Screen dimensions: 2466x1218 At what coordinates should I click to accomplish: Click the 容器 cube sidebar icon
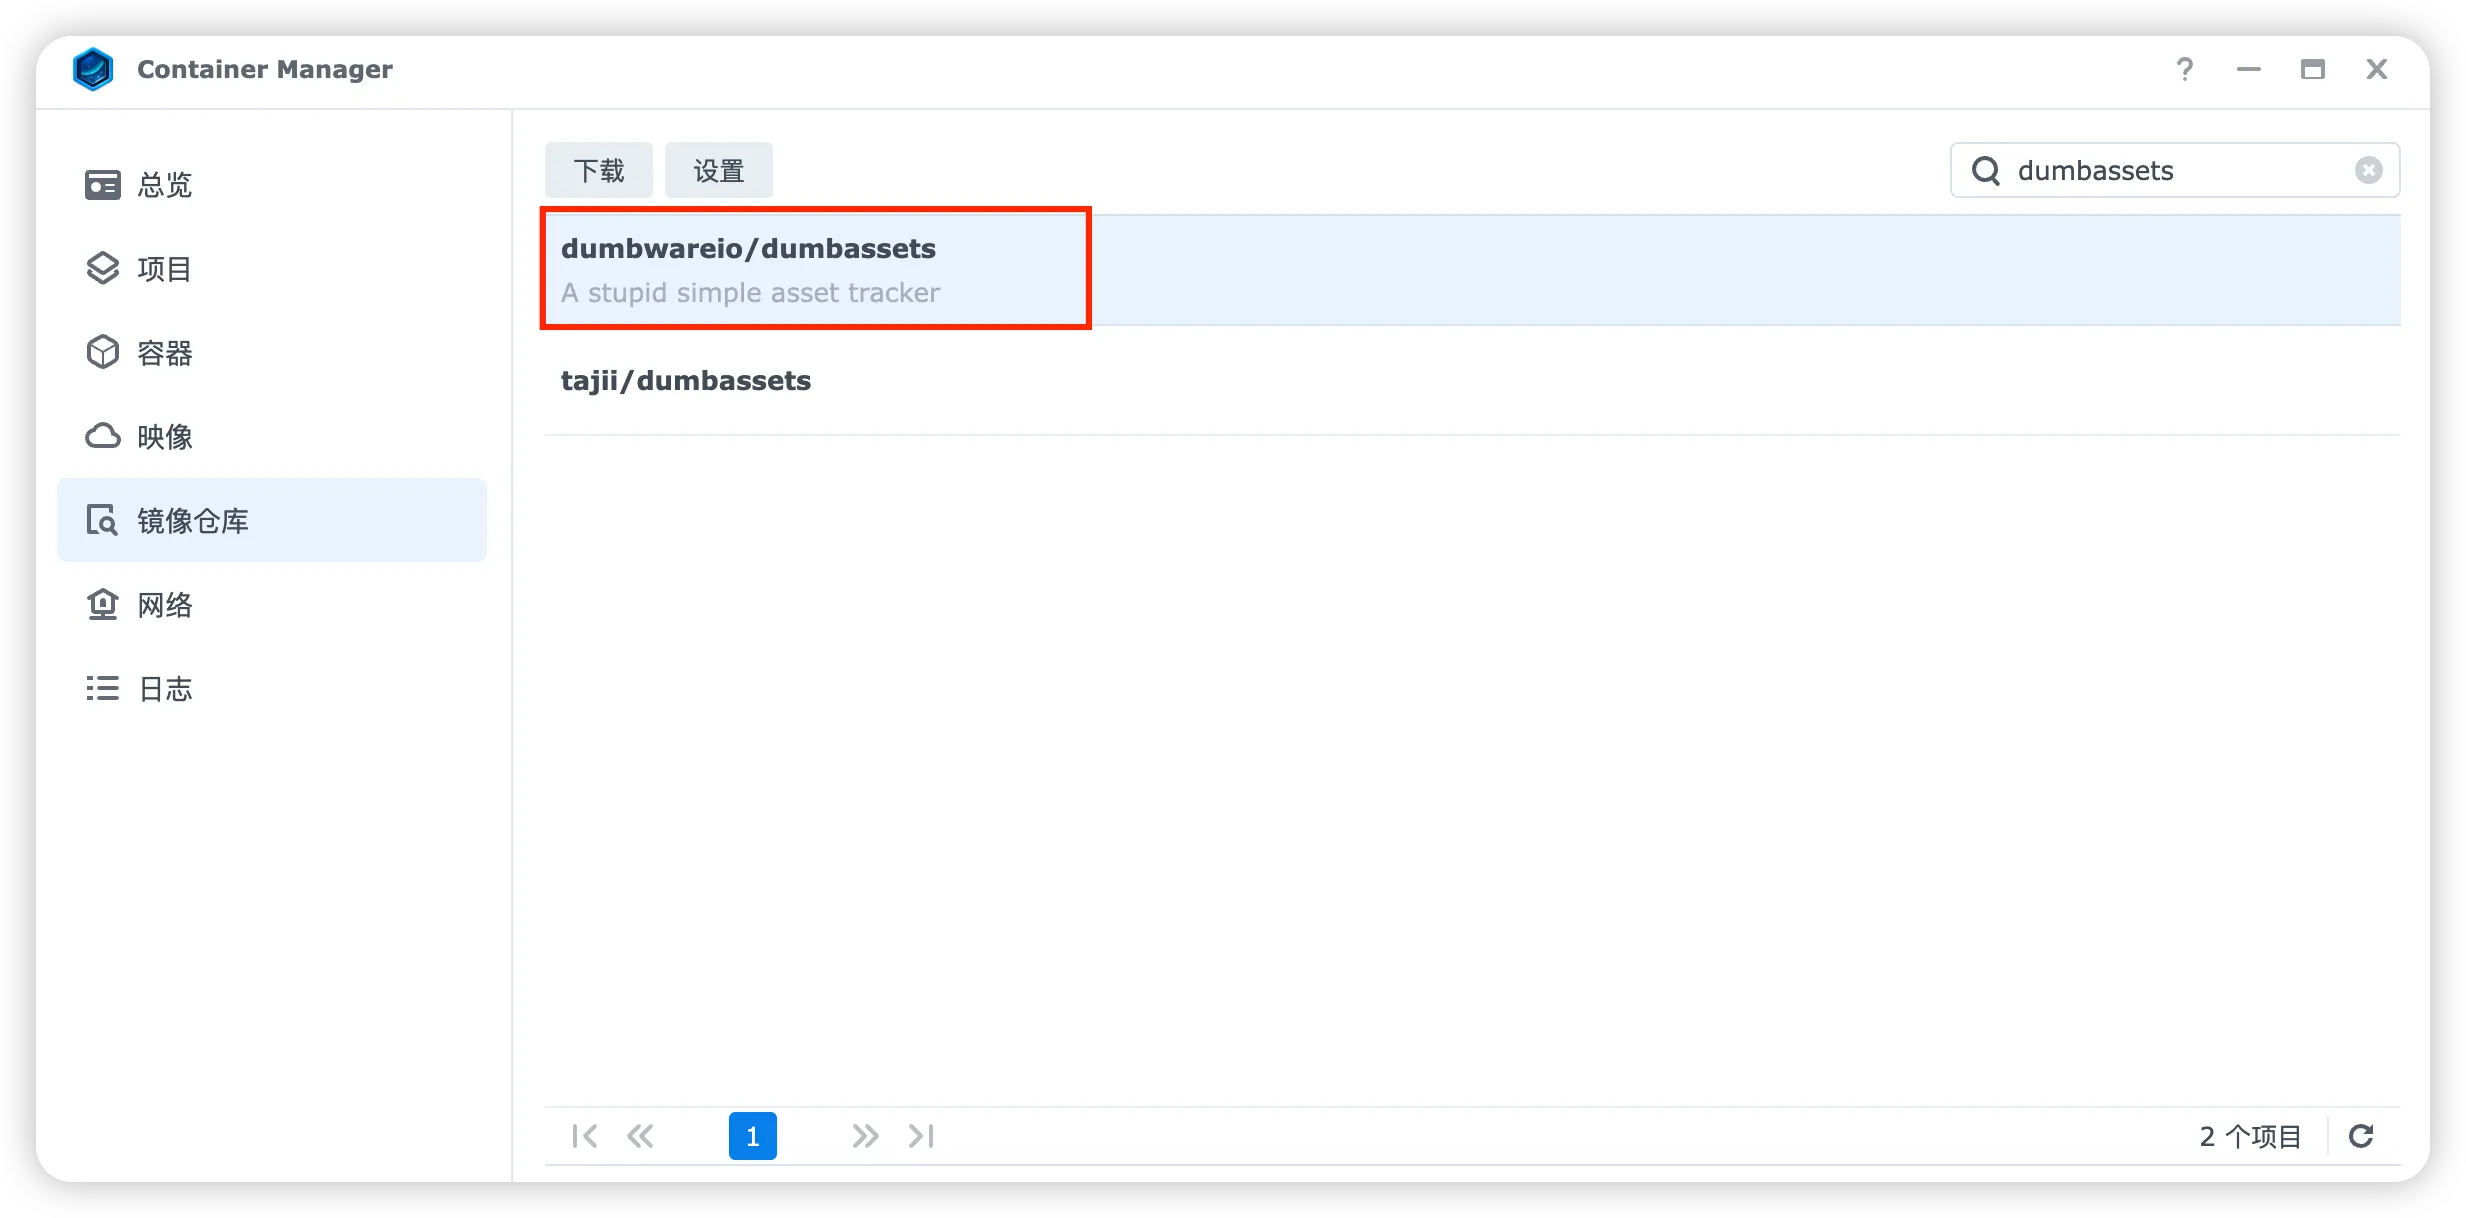tap(103, 353)
